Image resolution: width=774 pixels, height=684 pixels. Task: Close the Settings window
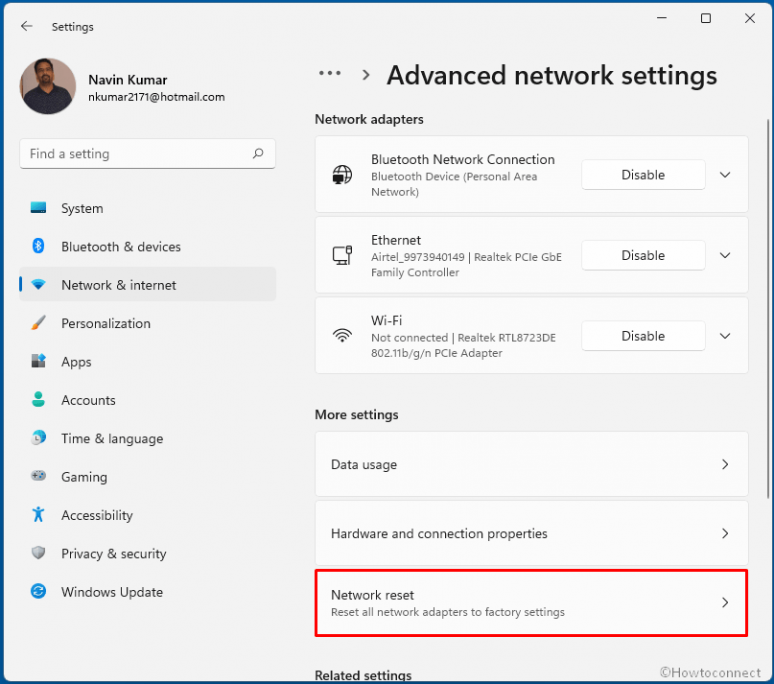pyautogui.click(x=750, y=18)
